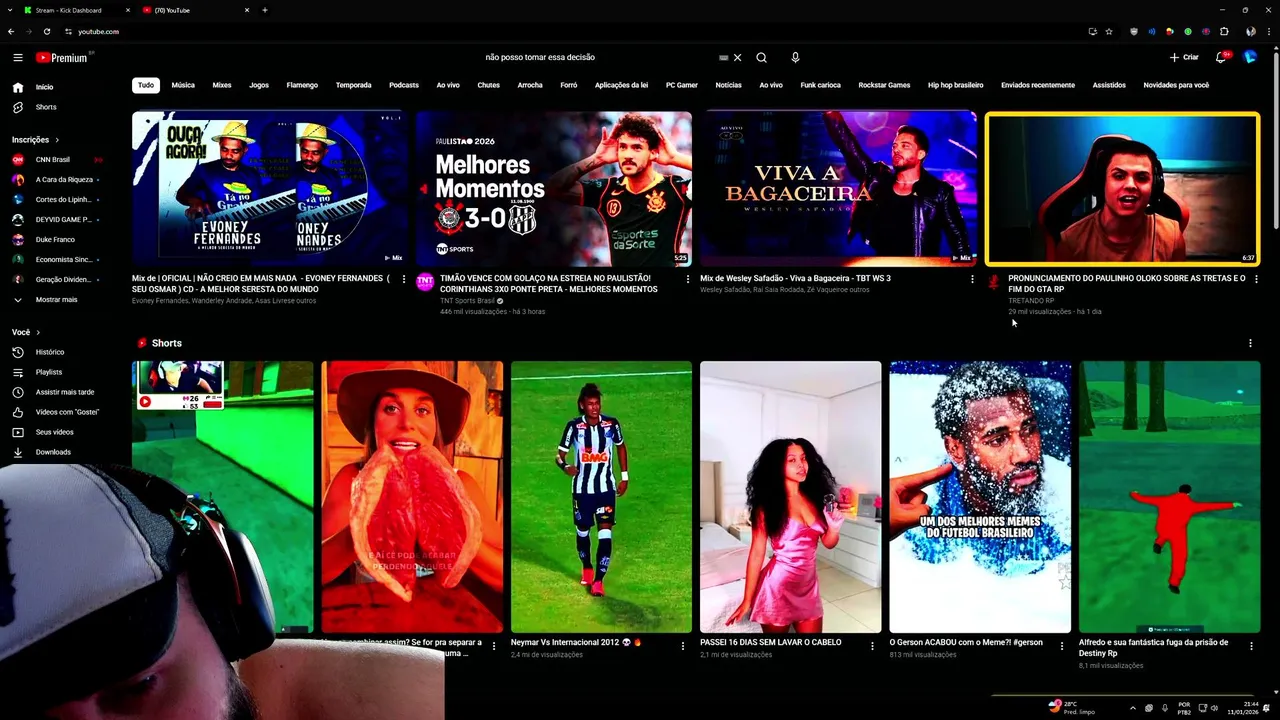This screenshot has width=1280, height=720.
Task: Switch to the Stream - Kick Dashboard tab
Action: (78, 10)
